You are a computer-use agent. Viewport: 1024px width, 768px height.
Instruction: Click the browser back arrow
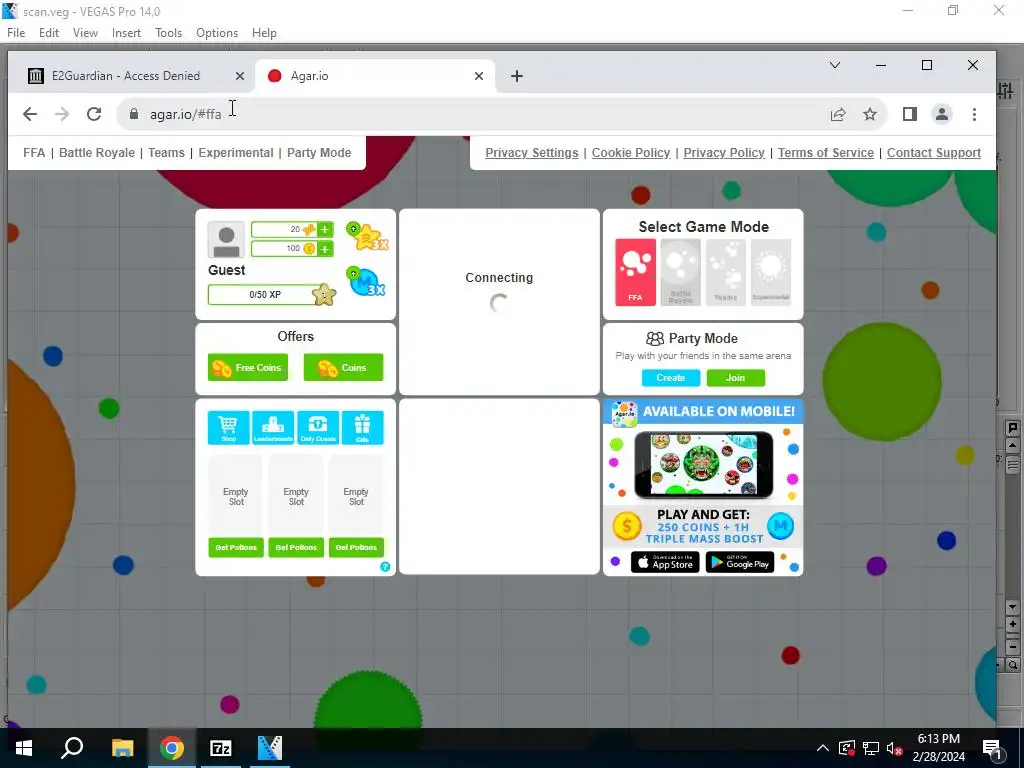click(30, 114)
